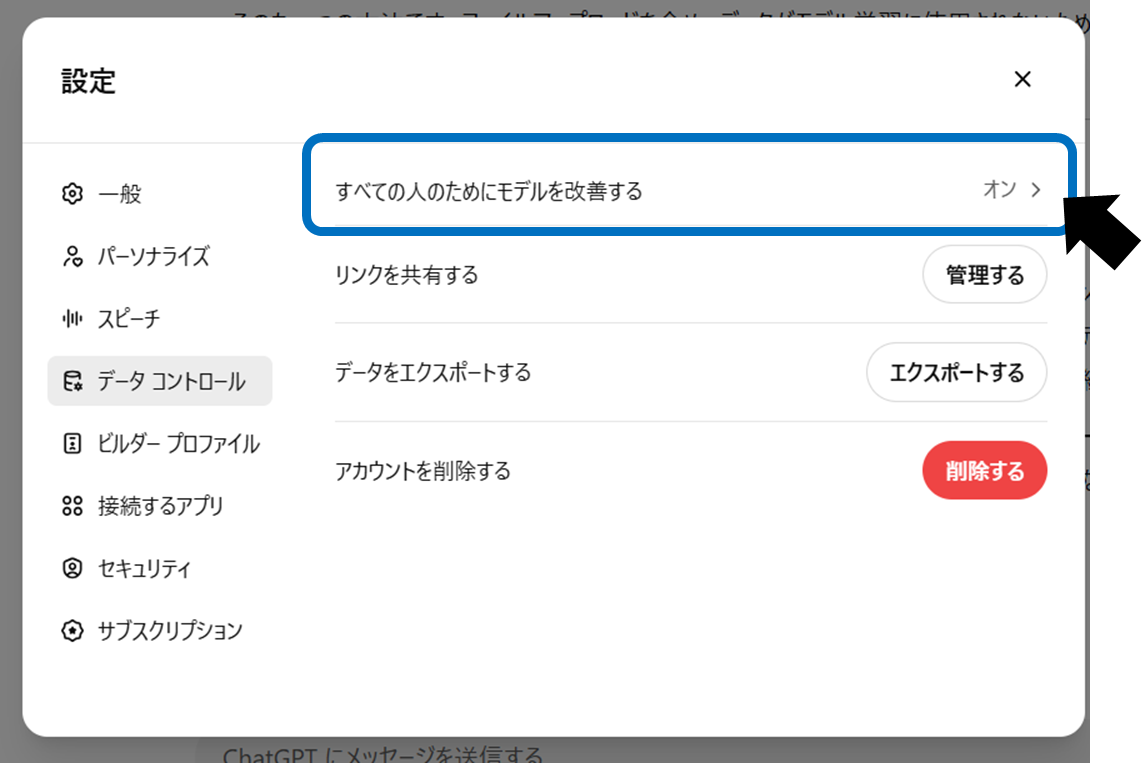Click the person icon beside パーソナライズ

(x=72, y=257)
